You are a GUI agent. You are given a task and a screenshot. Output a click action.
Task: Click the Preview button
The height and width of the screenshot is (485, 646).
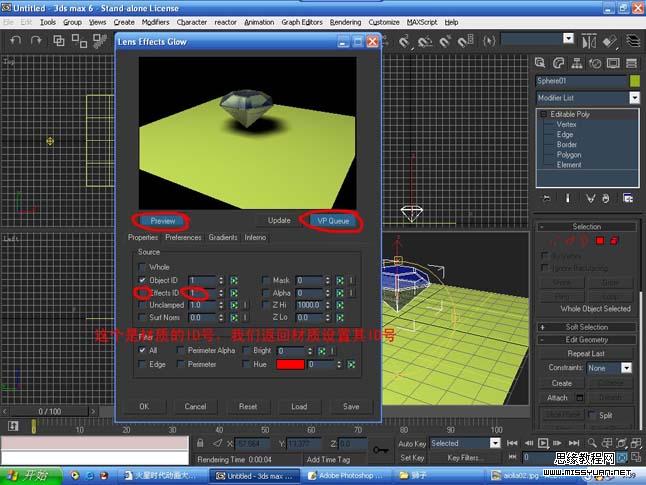coord(162,221)
